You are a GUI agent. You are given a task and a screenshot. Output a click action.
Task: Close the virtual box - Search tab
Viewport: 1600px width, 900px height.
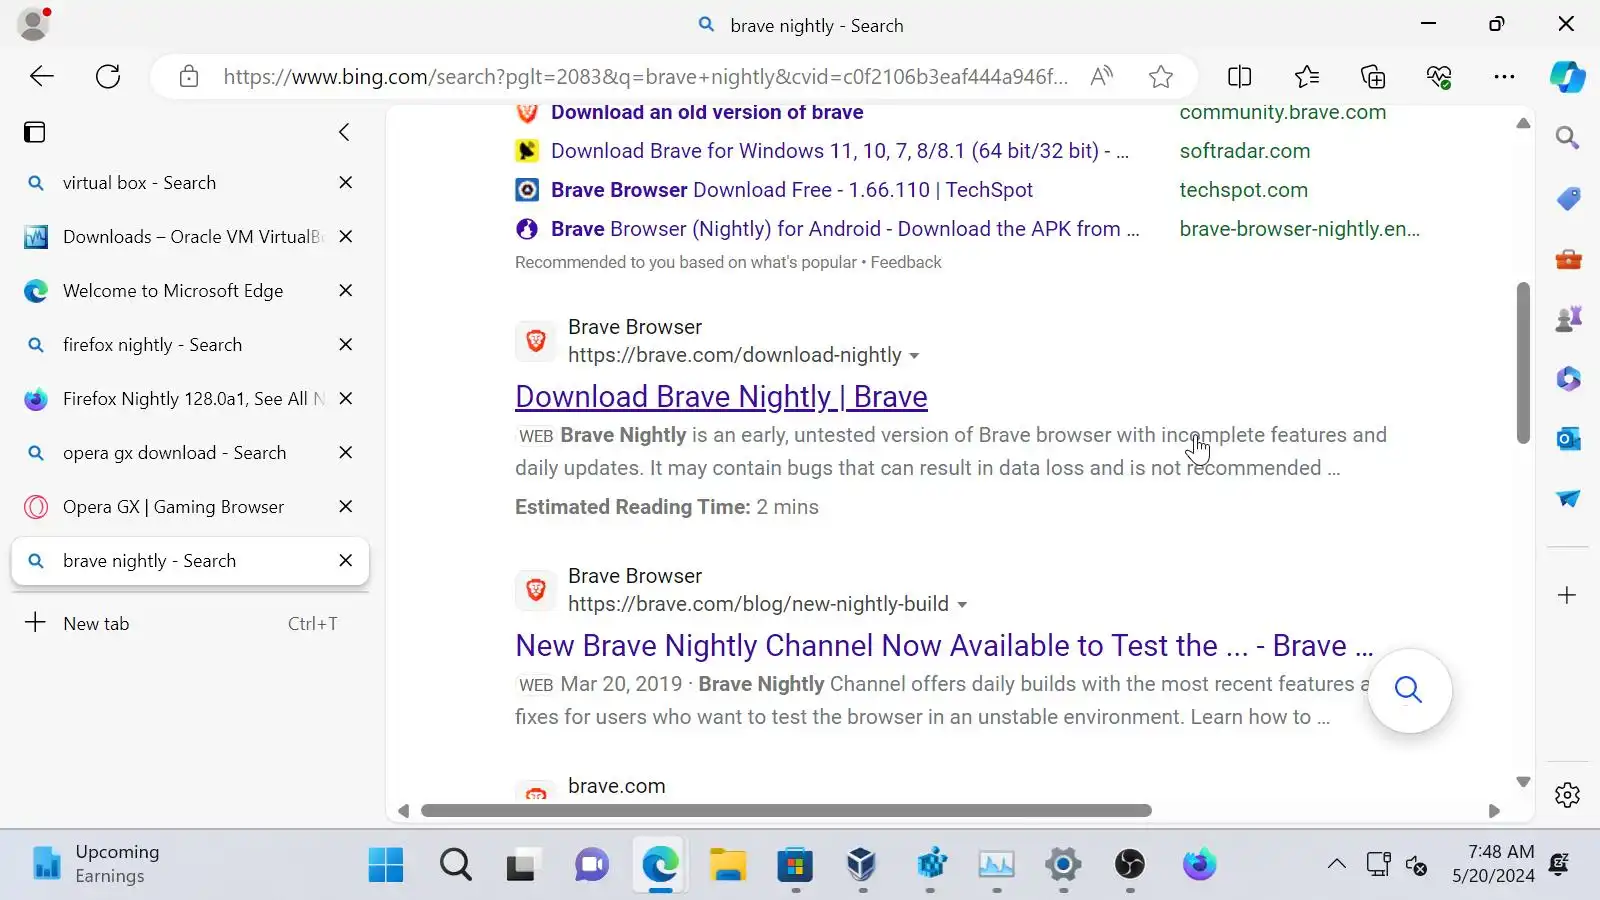[x=346, y=183]
